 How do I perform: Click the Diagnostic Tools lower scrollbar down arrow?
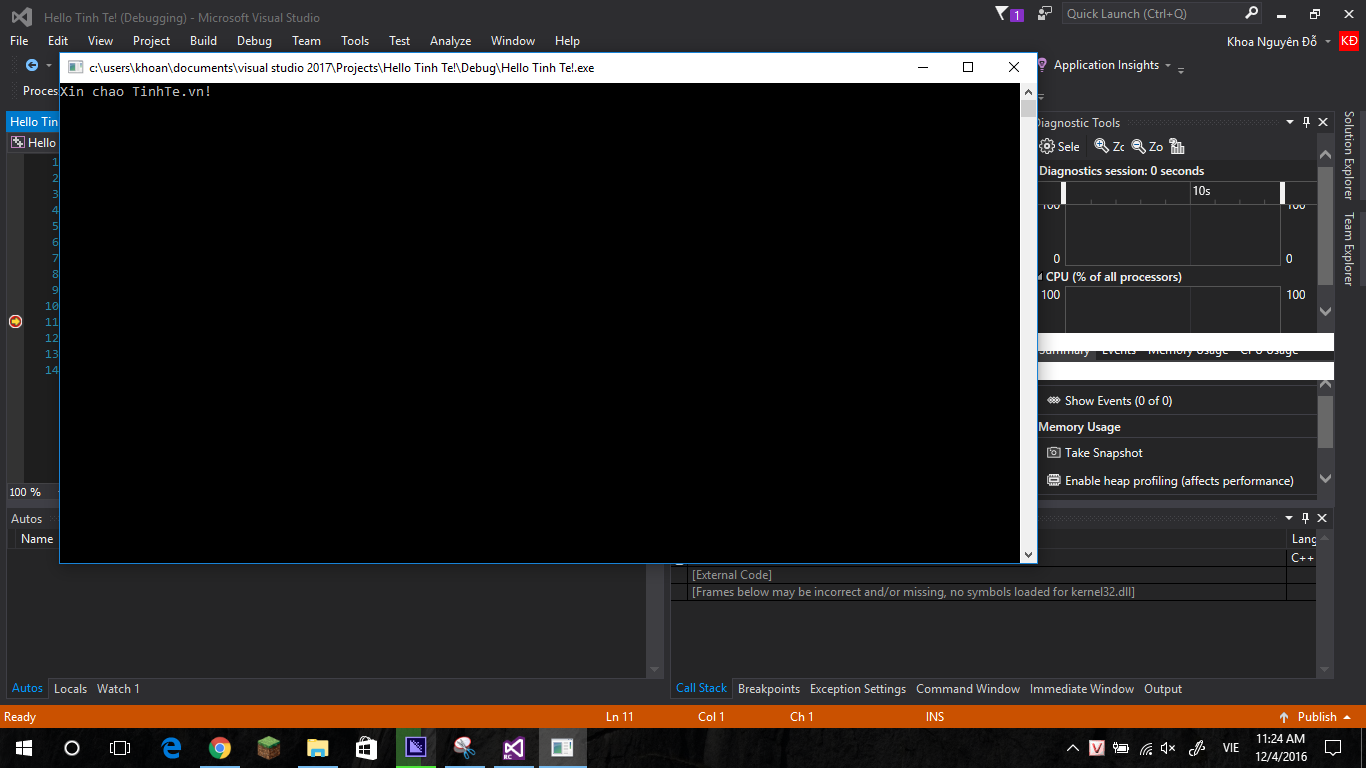[1325, 479]
